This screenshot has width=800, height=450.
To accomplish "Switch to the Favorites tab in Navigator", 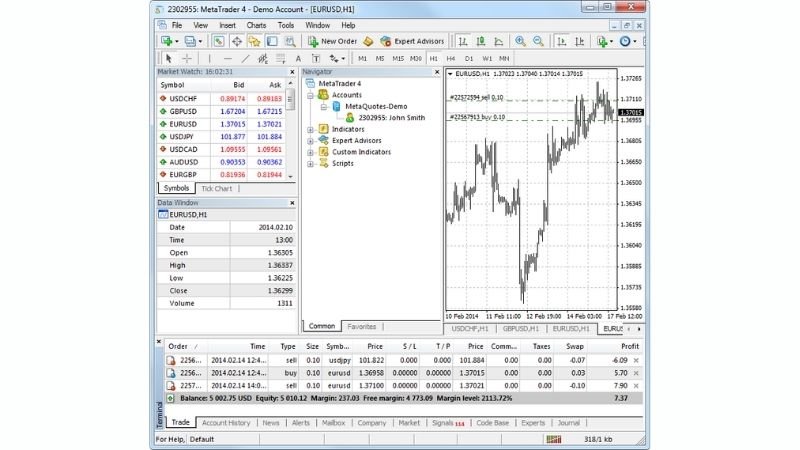I will 361,327.
